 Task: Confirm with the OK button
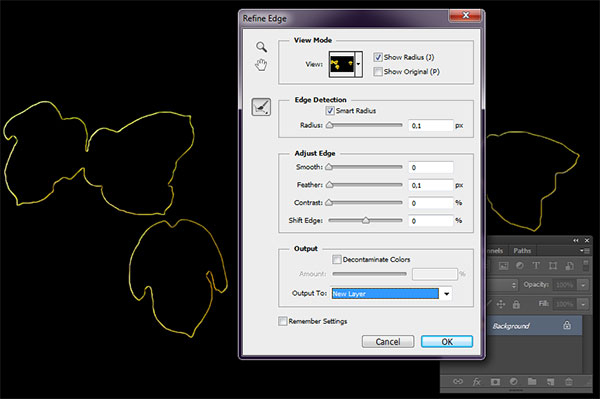click(x=447, y=342)
